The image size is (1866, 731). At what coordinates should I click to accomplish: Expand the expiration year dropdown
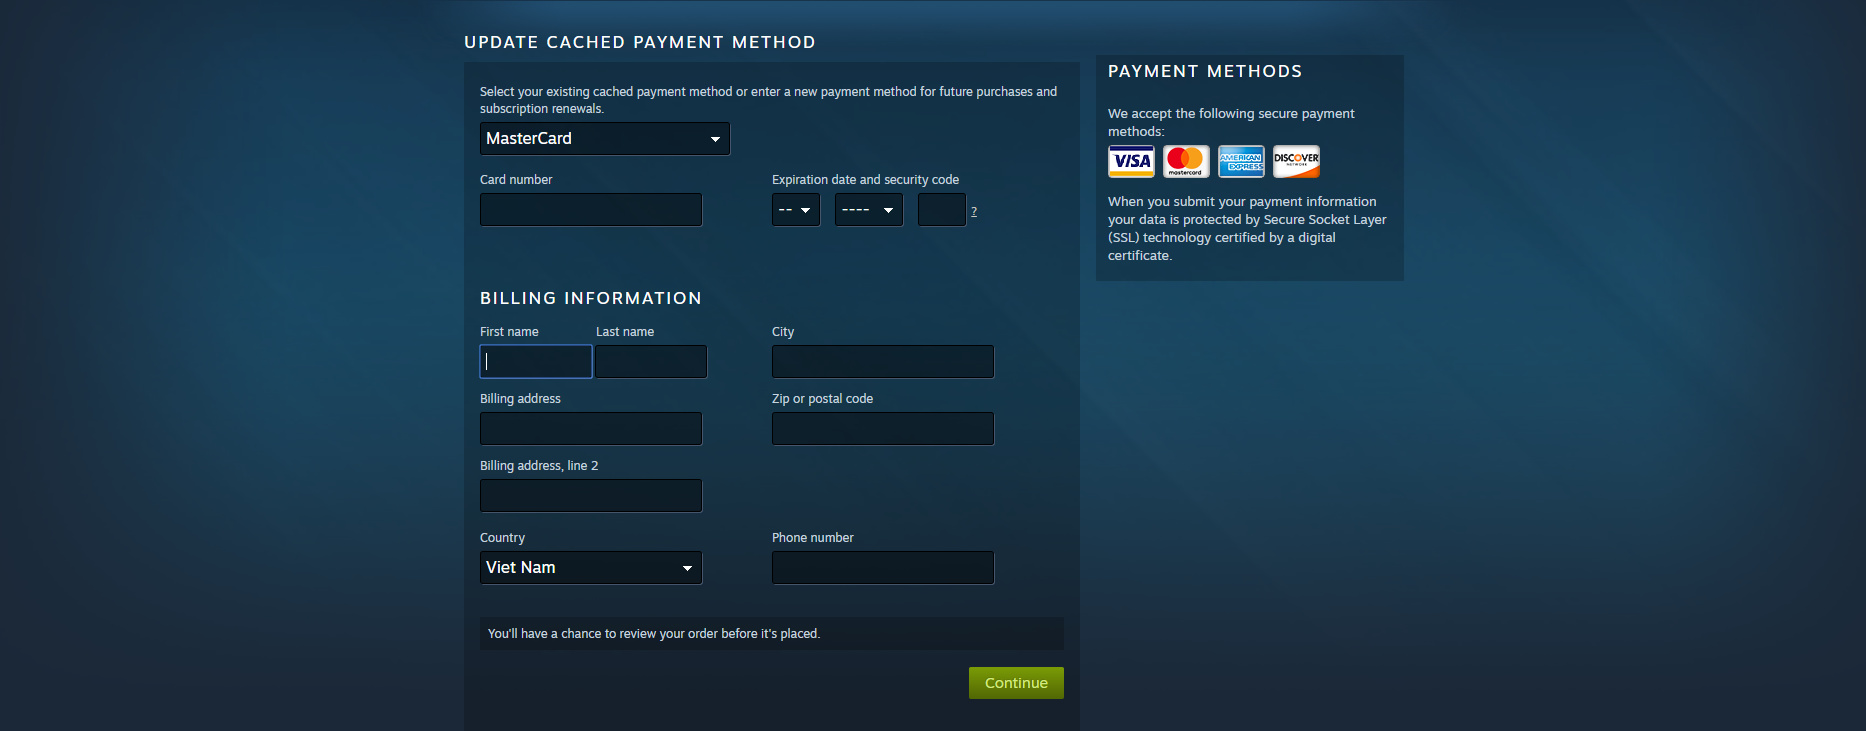coord(869,210)
